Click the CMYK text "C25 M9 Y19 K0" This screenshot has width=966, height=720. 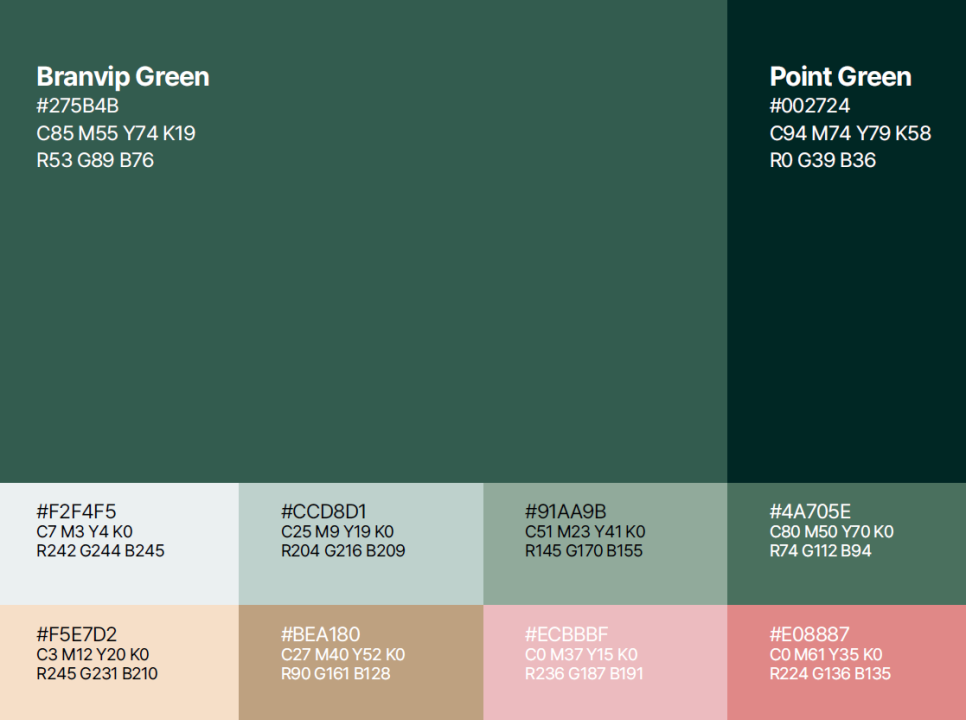pos(337,532)
